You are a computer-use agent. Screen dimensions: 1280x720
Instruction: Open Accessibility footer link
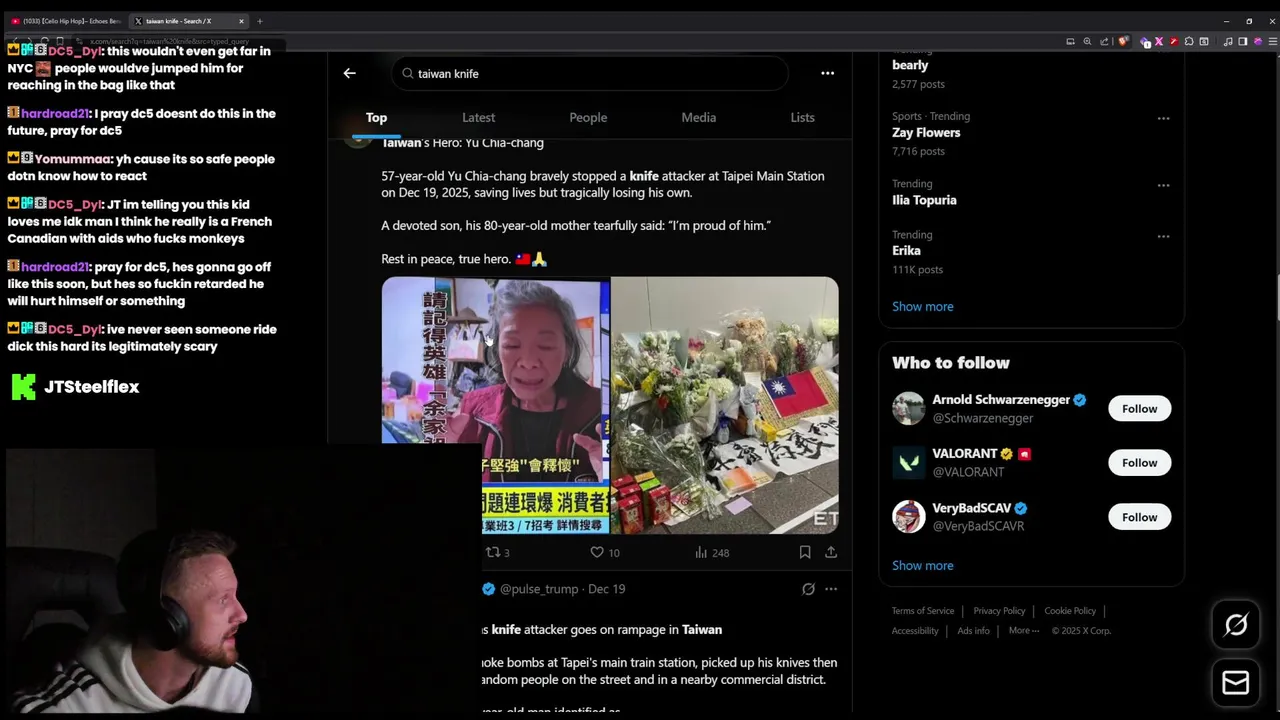coord(915,631)
